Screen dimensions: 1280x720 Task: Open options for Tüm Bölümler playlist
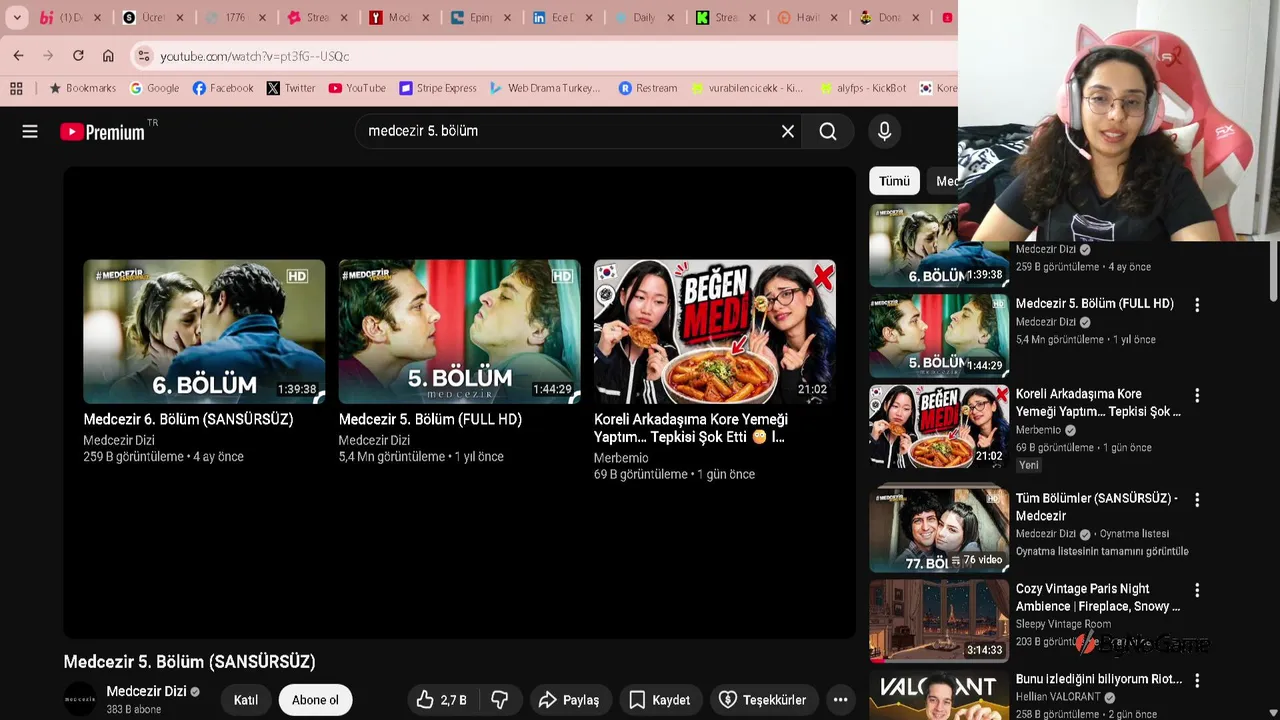[x=1197, y=500]
